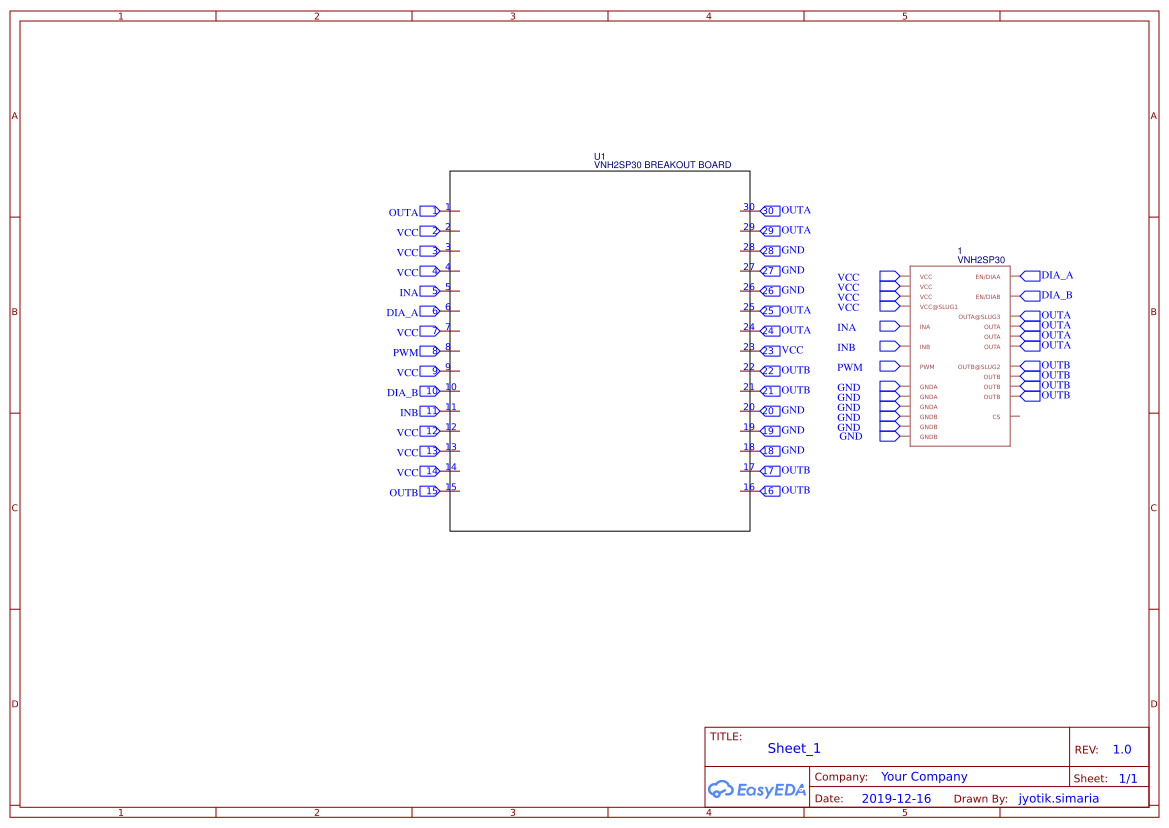Select the net port on U1 pin 15 OUTB

tap(429, 491)
